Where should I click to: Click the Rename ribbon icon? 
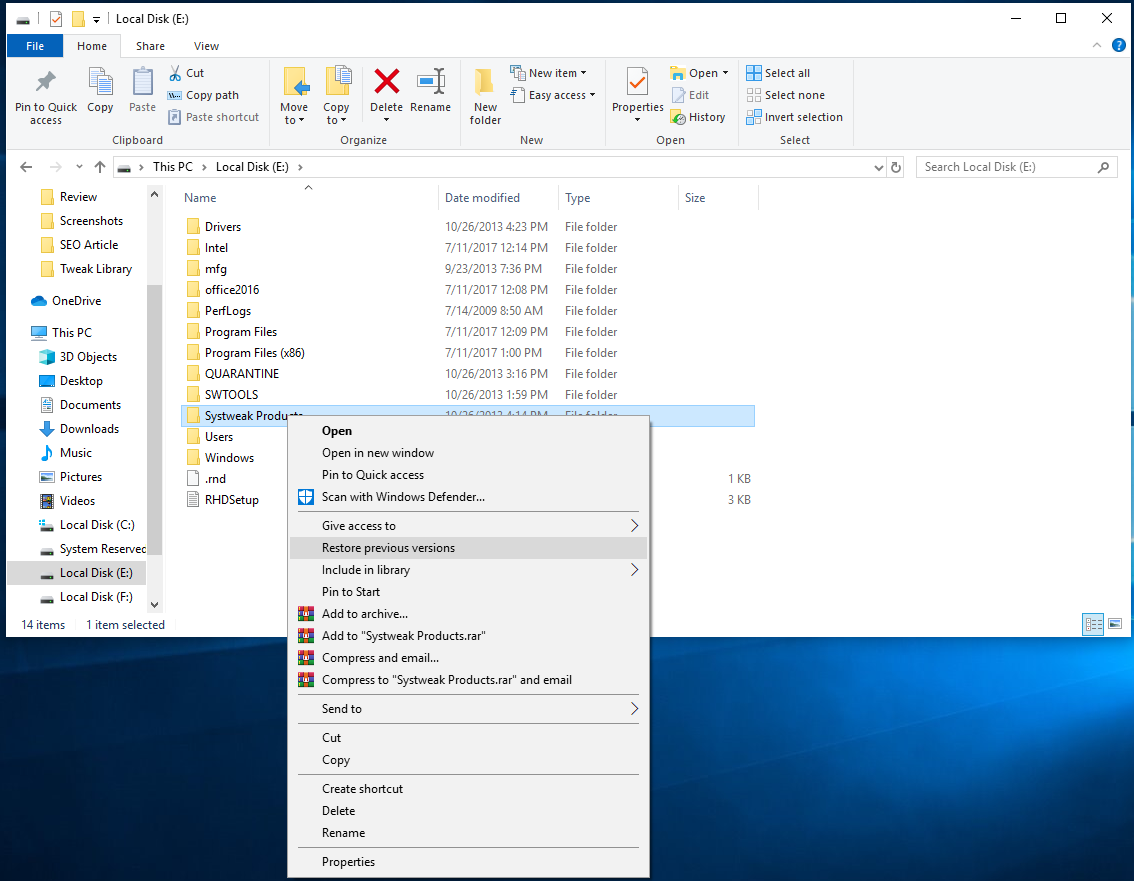tap(430, 81)
